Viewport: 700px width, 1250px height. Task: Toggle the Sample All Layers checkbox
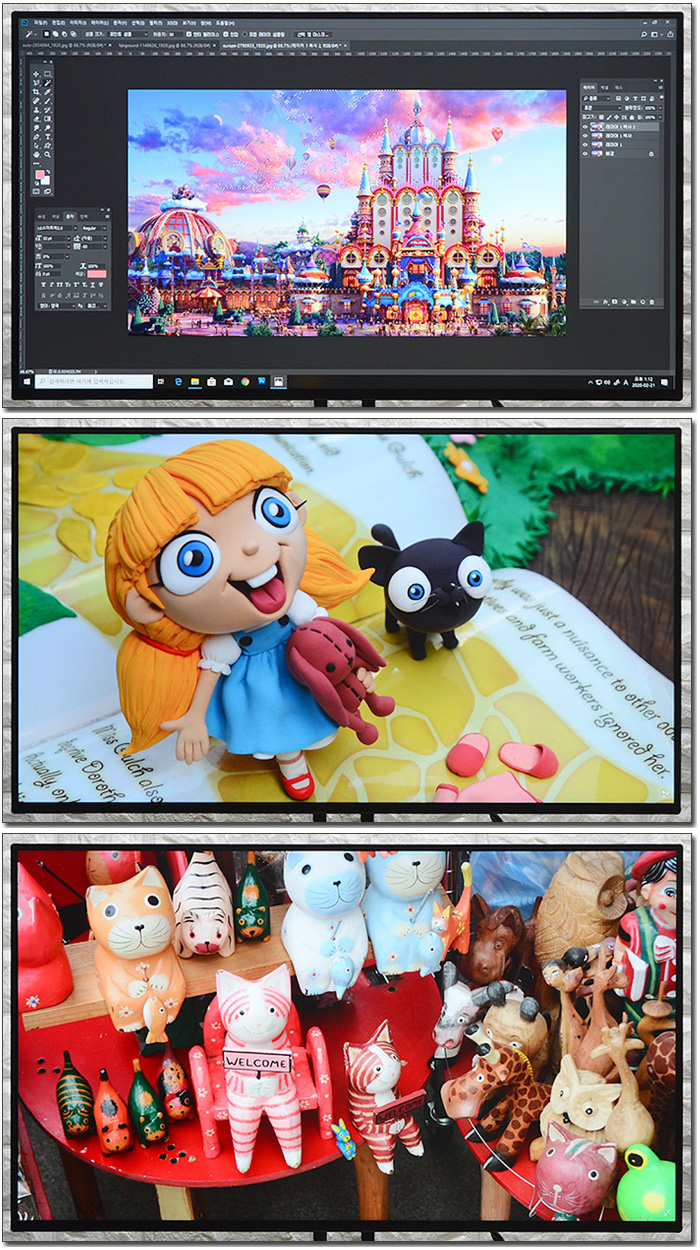244,33
